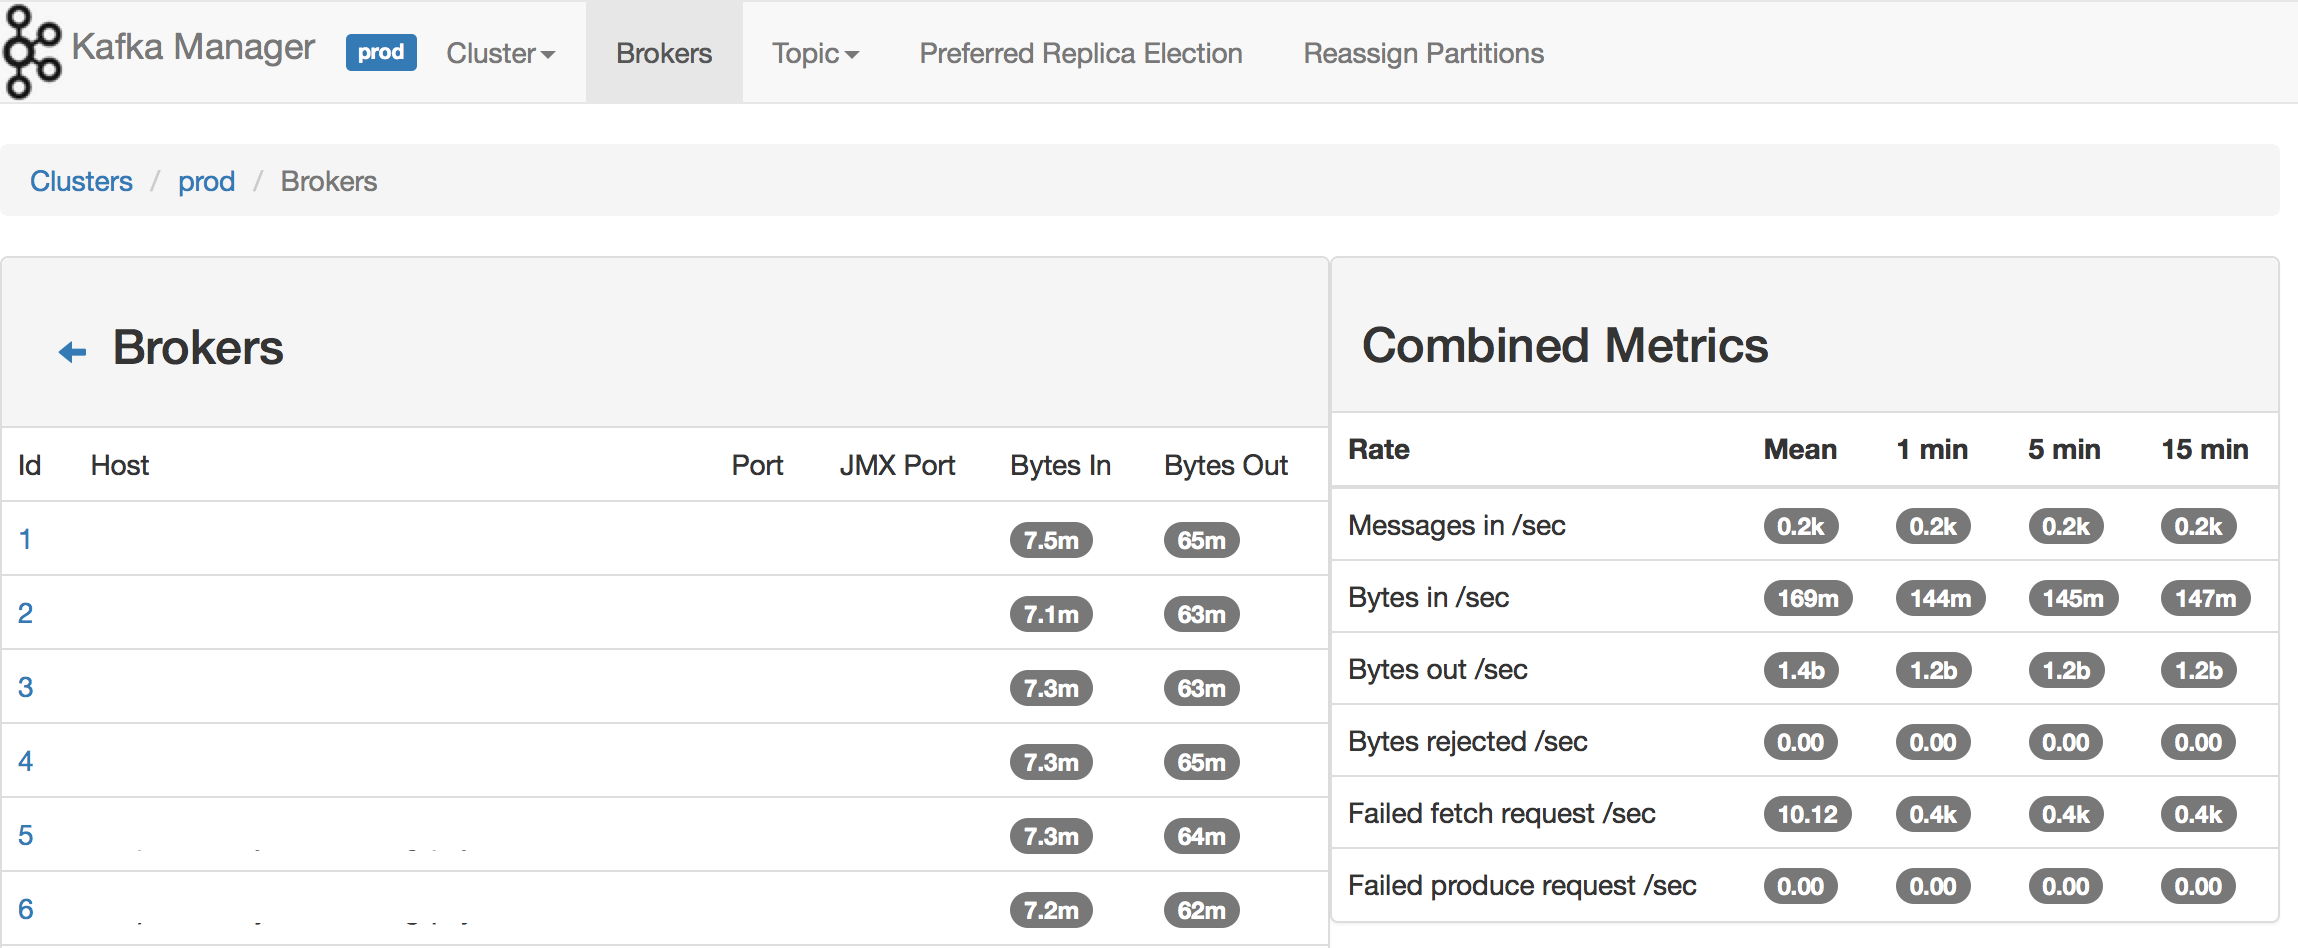Click broker 5 Bytes Out 64m badge
The image size is (2298, 948).
point(1201,836)
